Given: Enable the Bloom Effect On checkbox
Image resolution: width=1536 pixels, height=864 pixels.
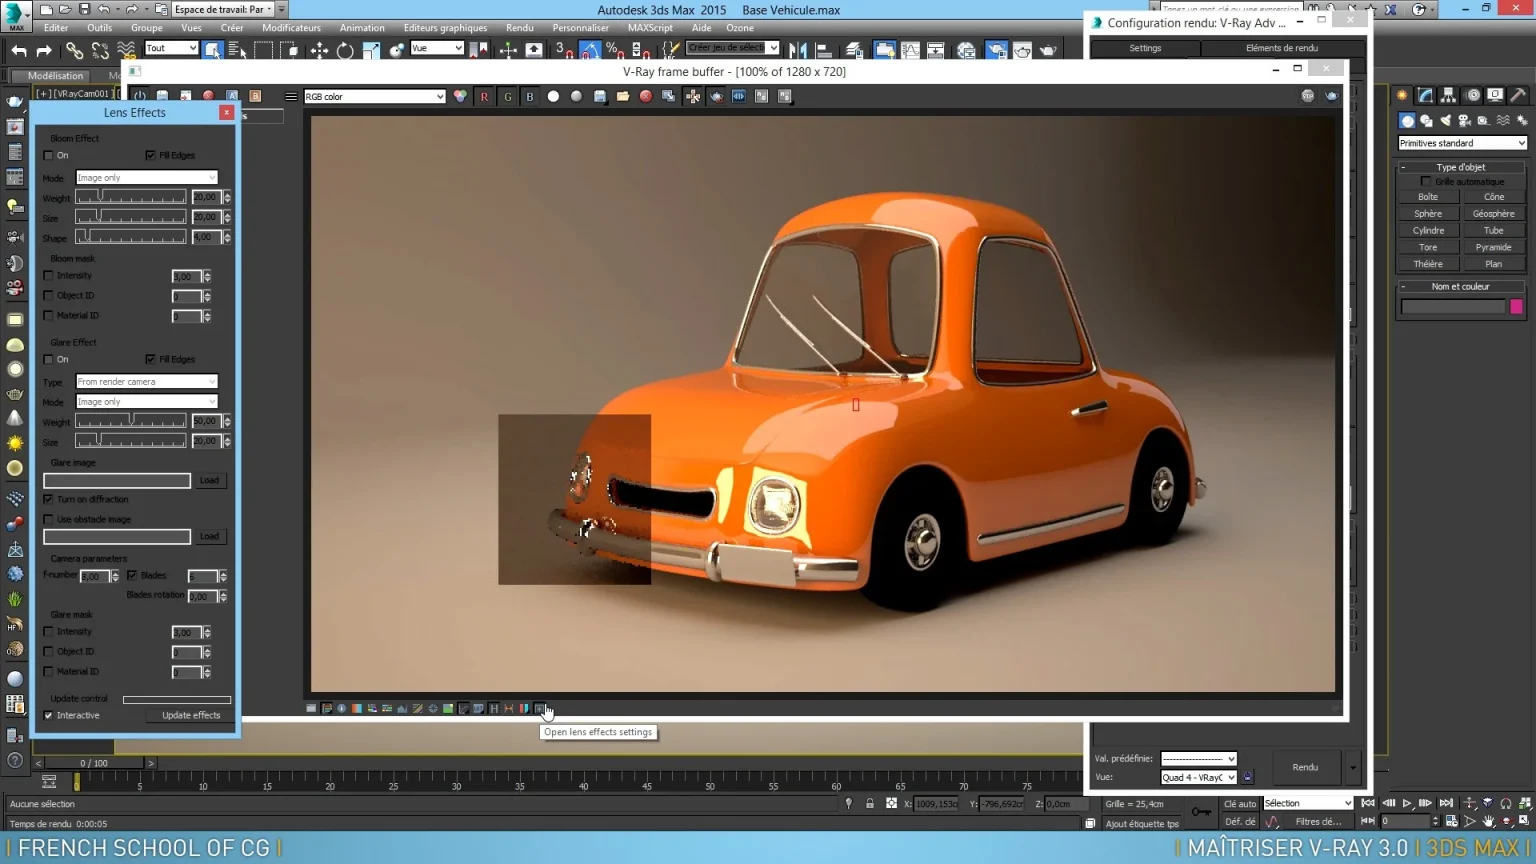Looking at the screenshot, I should (48, 155).
